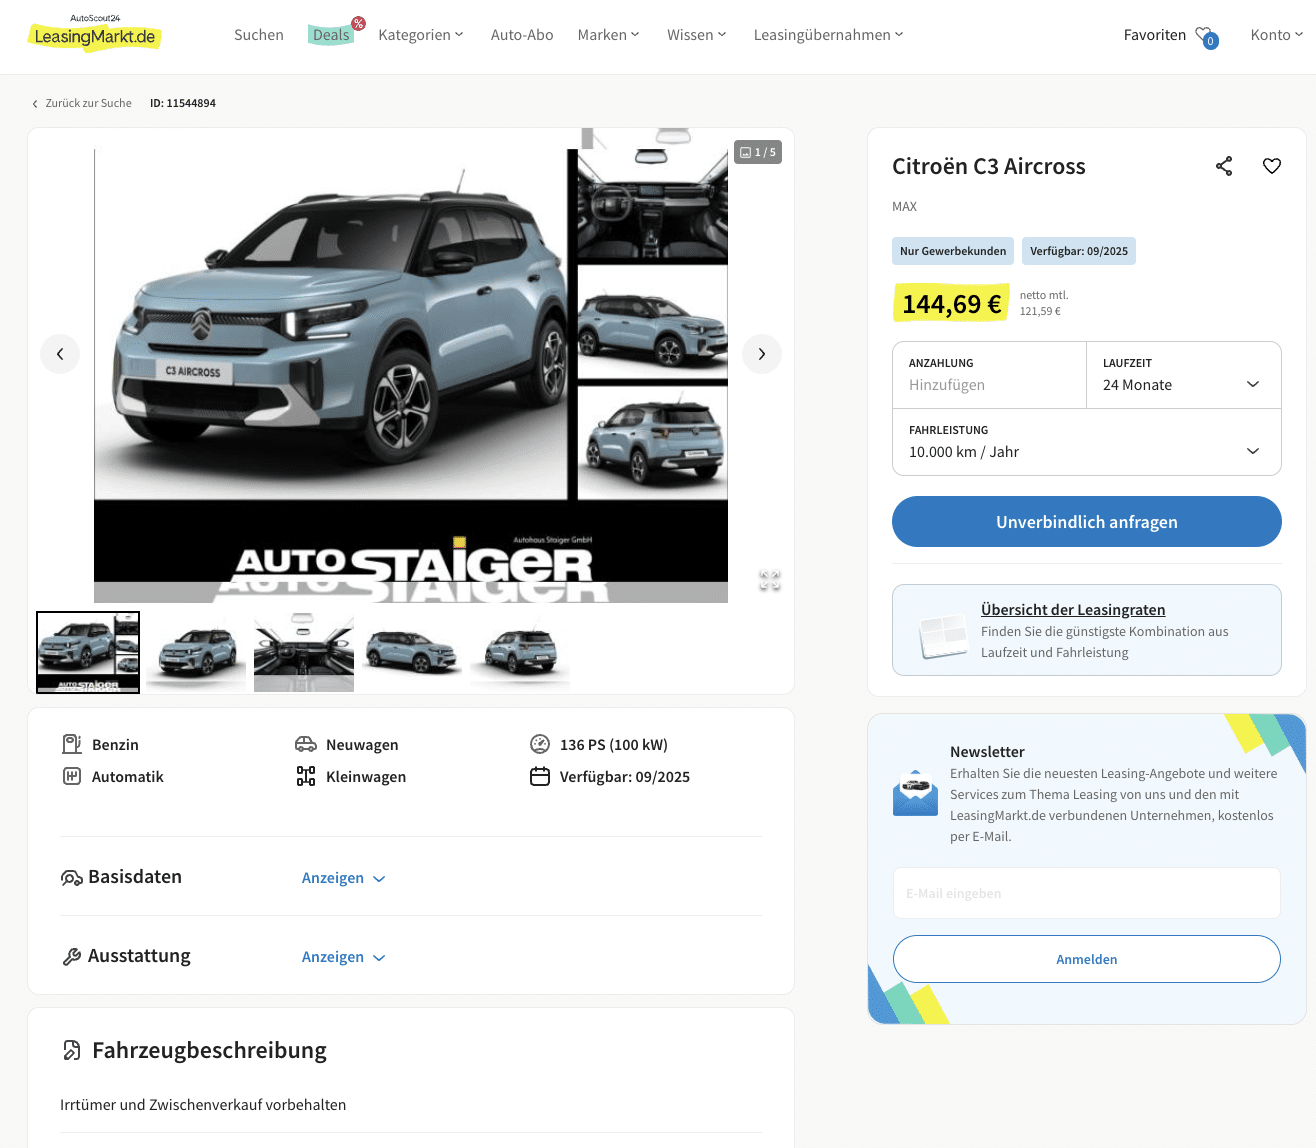
Task: Select the fifth thumbnail rear view
Action: 520,652
